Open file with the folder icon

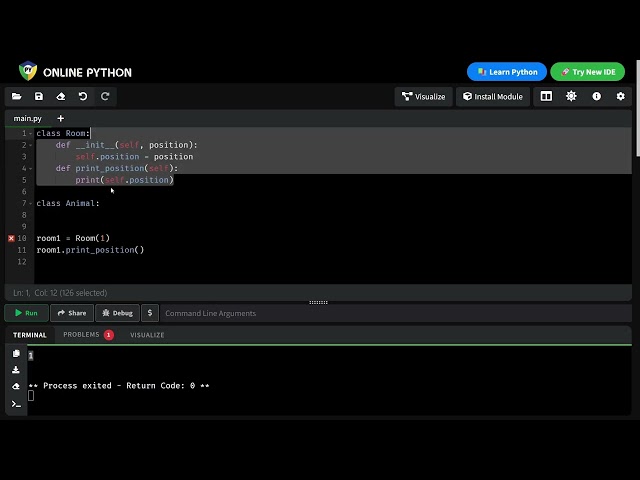17,96
